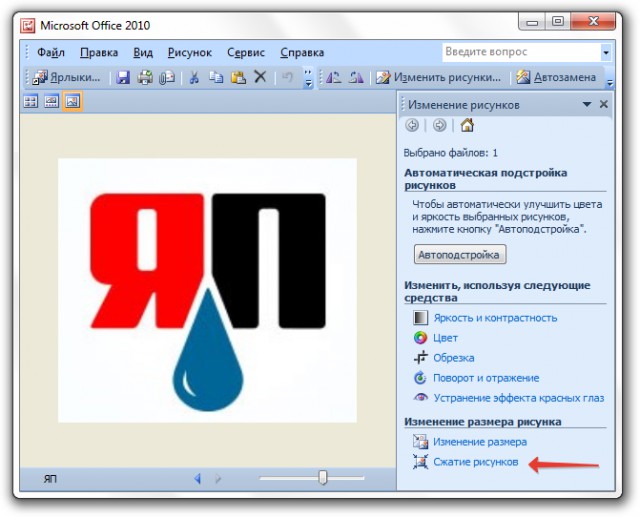Click the Введите вопрос help field
This screenshot has width=640, height=517.
pyautogui.click(x=521, y=52)
